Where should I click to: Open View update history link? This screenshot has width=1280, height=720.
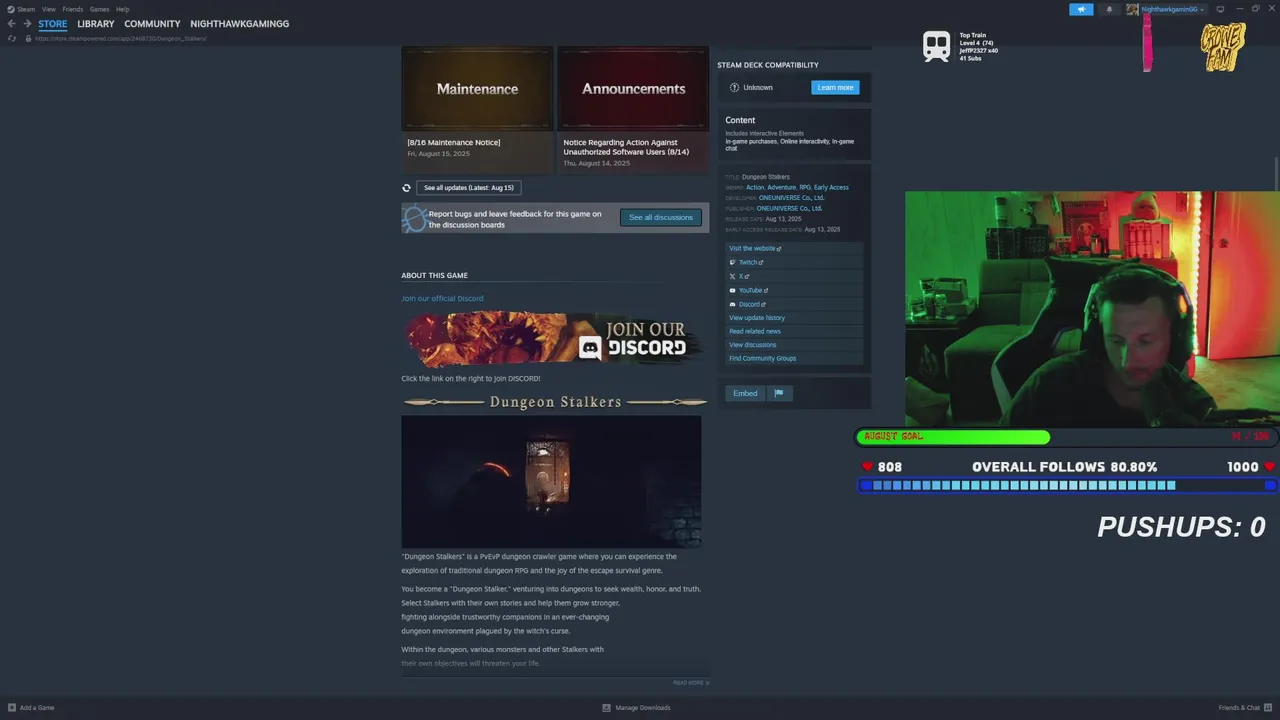point(757,318)
